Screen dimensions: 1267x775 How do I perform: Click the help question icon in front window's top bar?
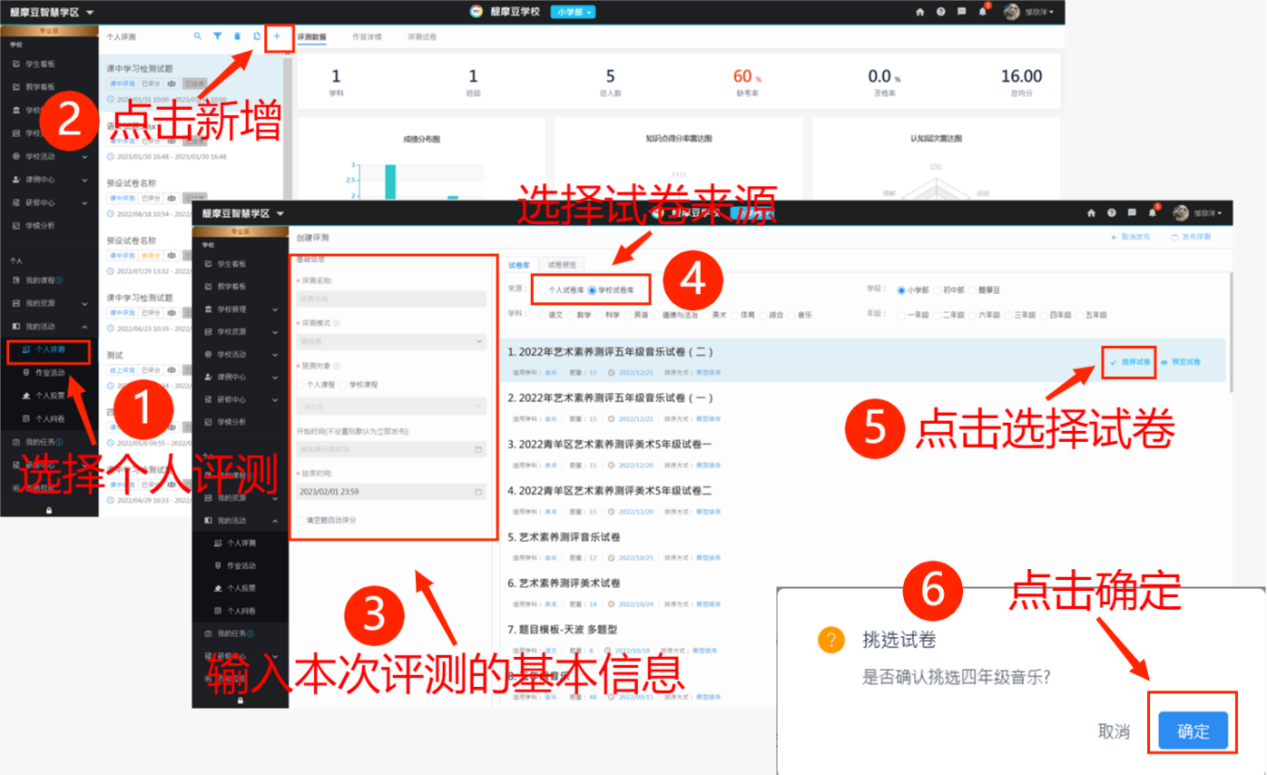point(1111,213)
